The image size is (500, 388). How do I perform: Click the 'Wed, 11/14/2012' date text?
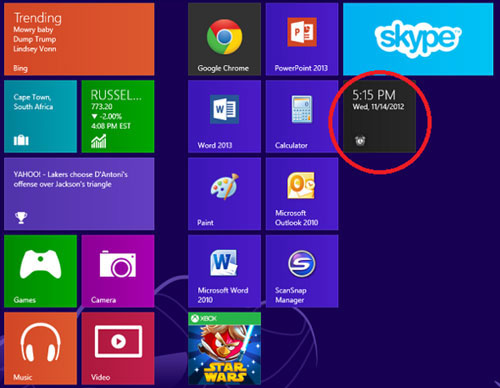tap(378, 107)
